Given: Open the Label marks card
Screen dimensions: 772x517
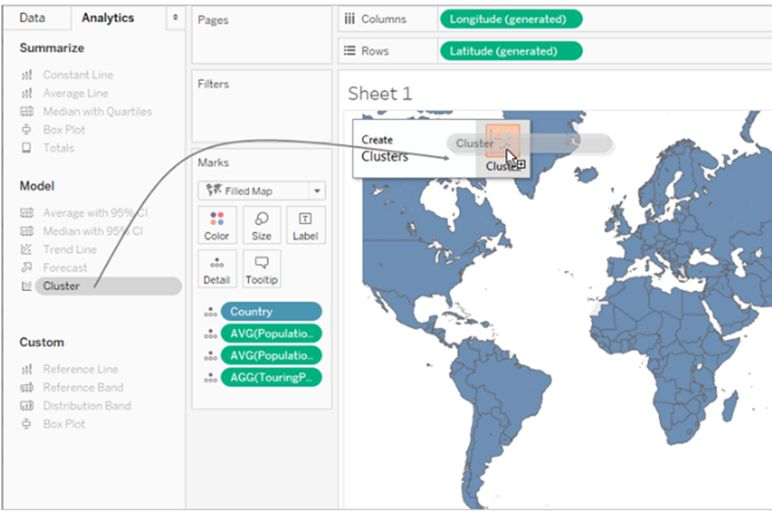Looking at the screenshot, I should pyautogui.click(x=305, y=226).
